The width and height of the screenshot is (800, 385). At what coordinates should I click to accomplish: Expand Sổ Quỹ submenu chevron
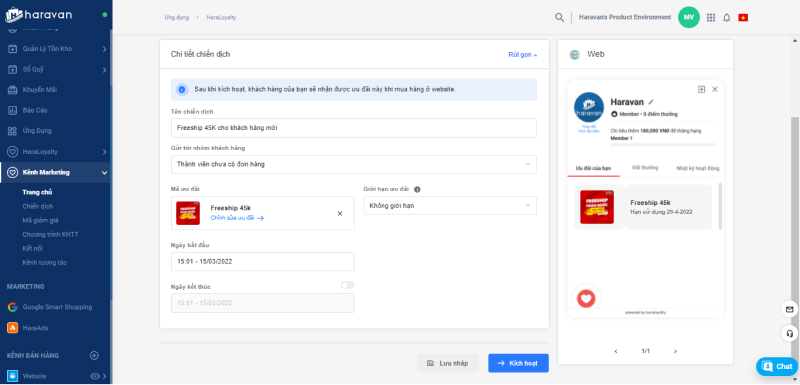104,69
